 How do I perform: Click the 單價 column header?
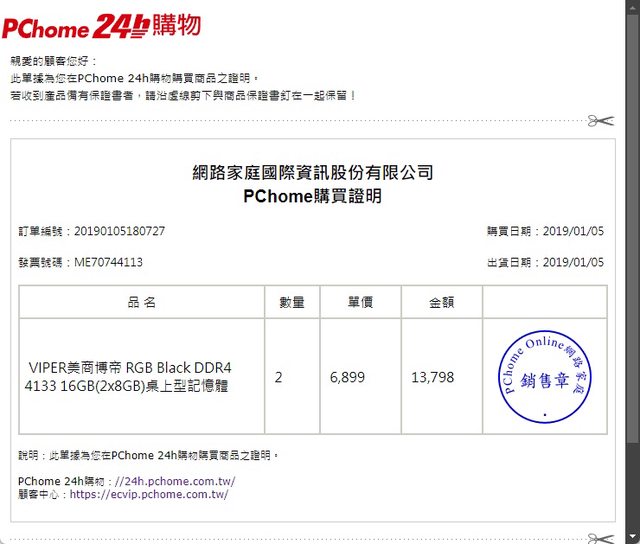coord(360,302)
